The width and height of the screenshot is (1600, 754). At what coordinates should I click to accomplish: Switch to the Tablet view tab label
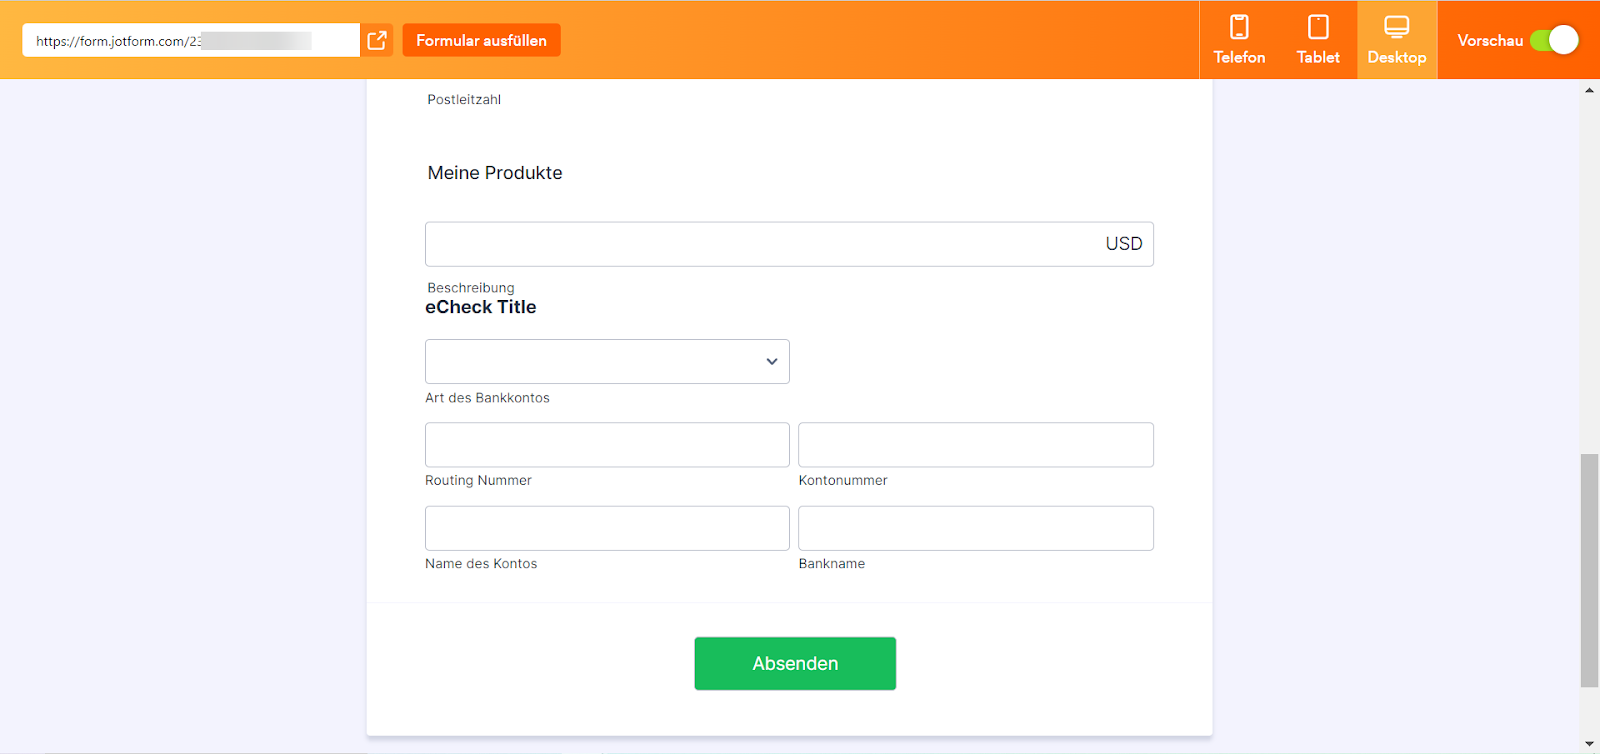pos(1318,58)
